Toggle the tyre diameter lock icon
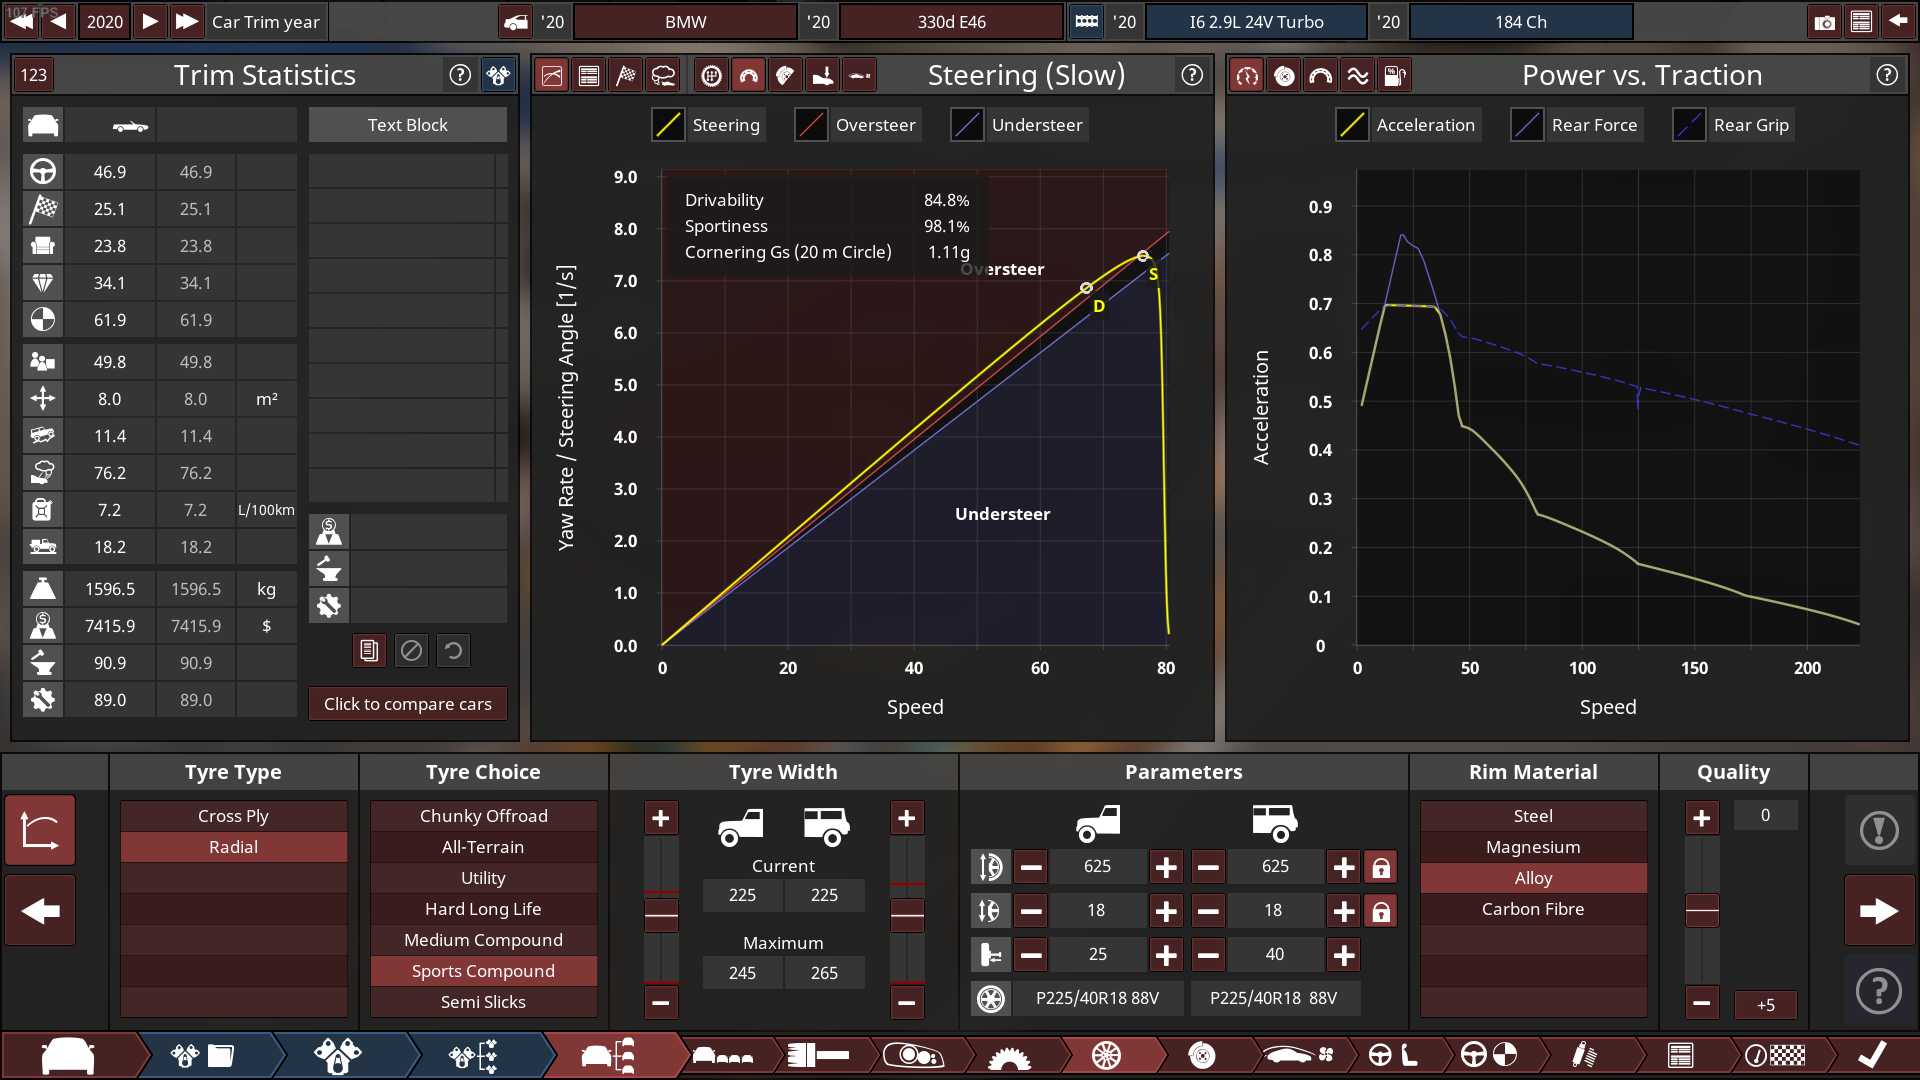Viewport: 1920px width, 1080px height. (x=1381, y=867)
